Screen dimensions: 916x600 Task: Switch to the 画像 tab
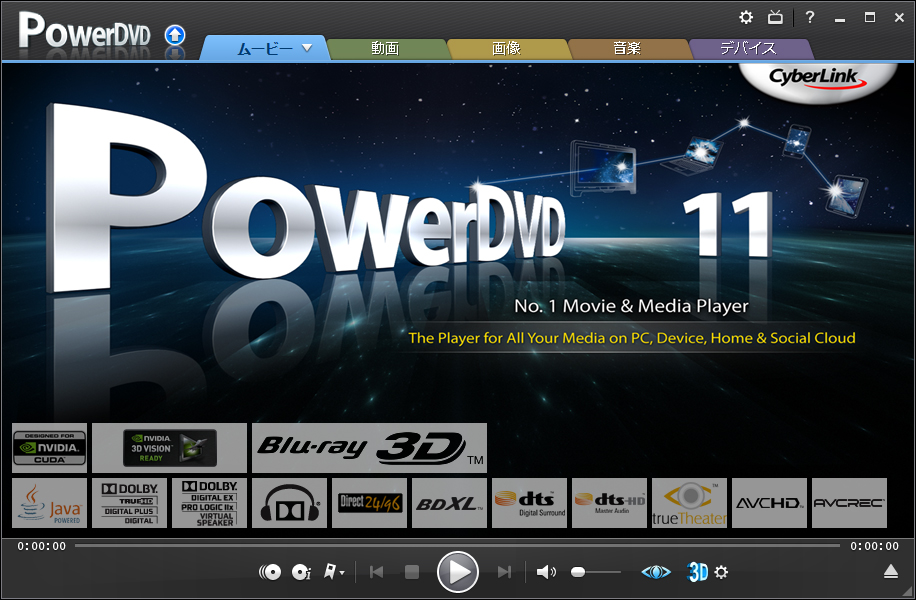(x=504, y=46)
